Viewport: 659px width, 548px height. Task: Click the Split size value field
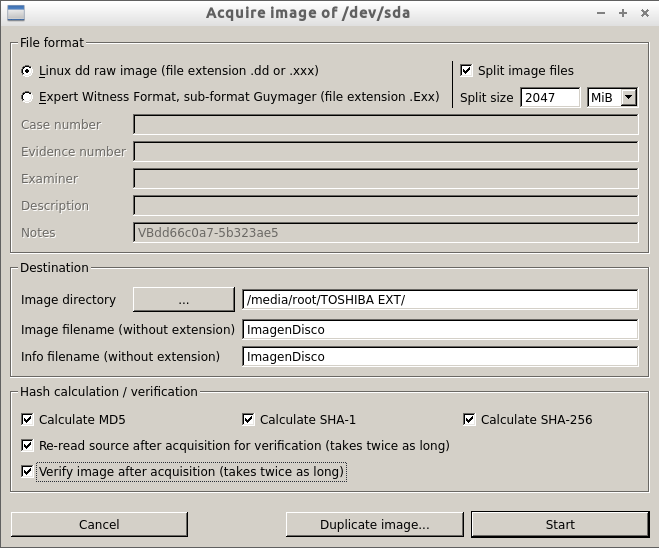point(549,97)
